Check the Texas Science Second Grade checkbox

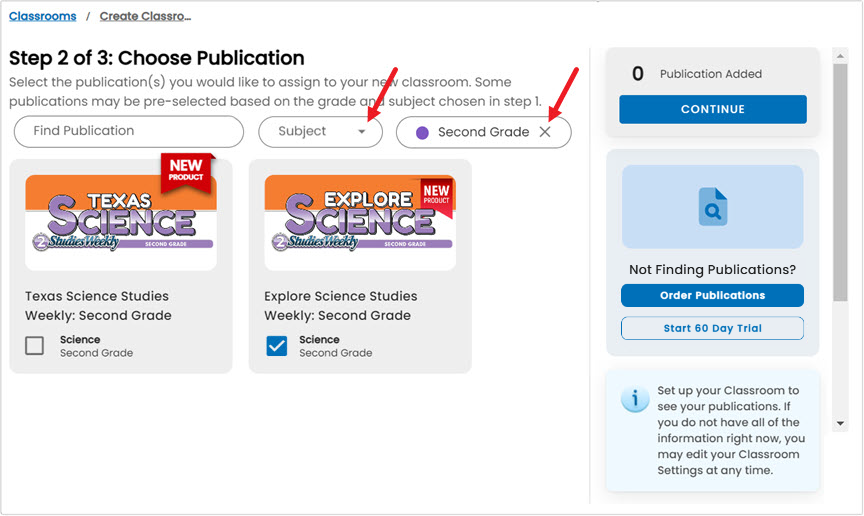click(35, 346)
